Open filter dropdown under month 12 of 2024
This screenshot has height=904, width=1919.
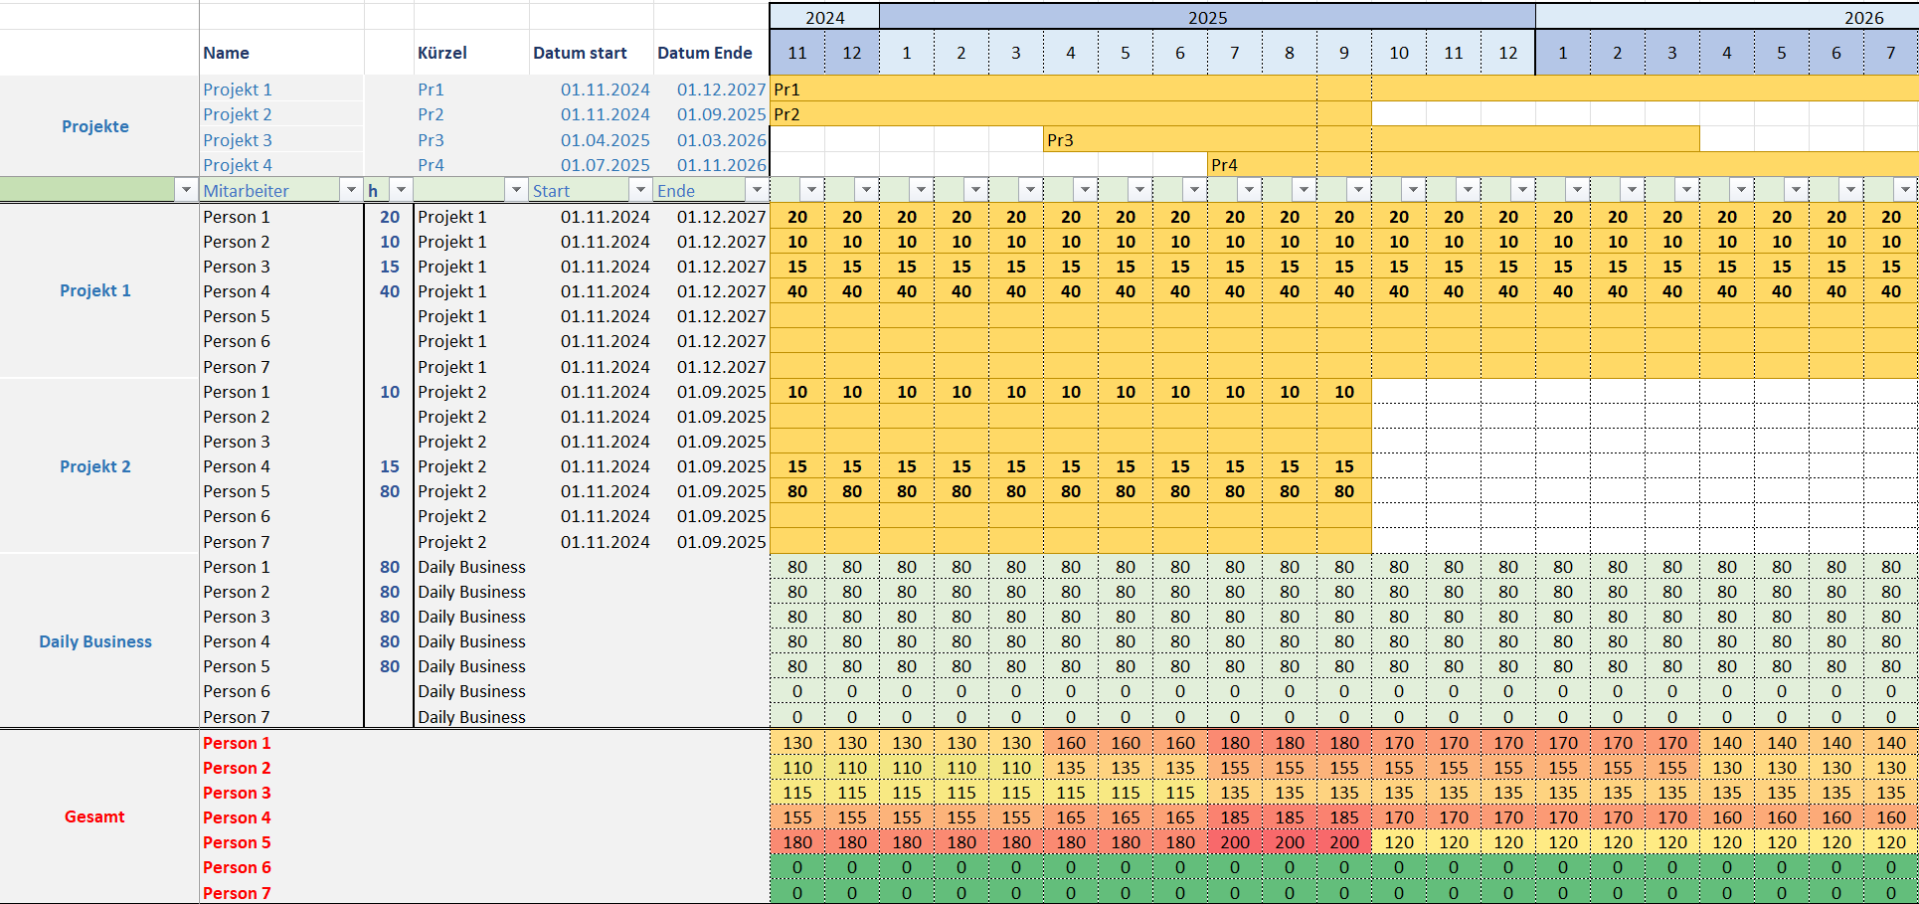pyautogui.click(x=866, y=190)
